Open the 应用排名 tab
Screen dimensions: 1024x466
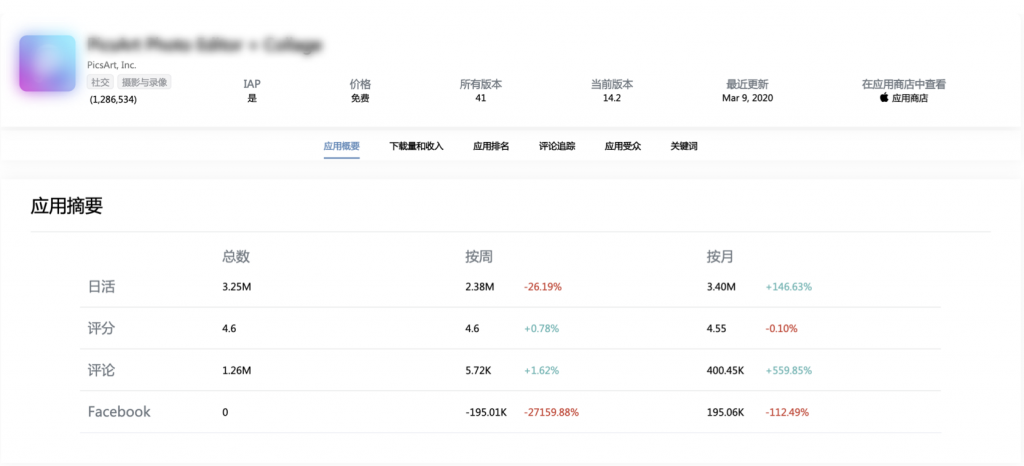pyautogui.click(x=491, y=146)
